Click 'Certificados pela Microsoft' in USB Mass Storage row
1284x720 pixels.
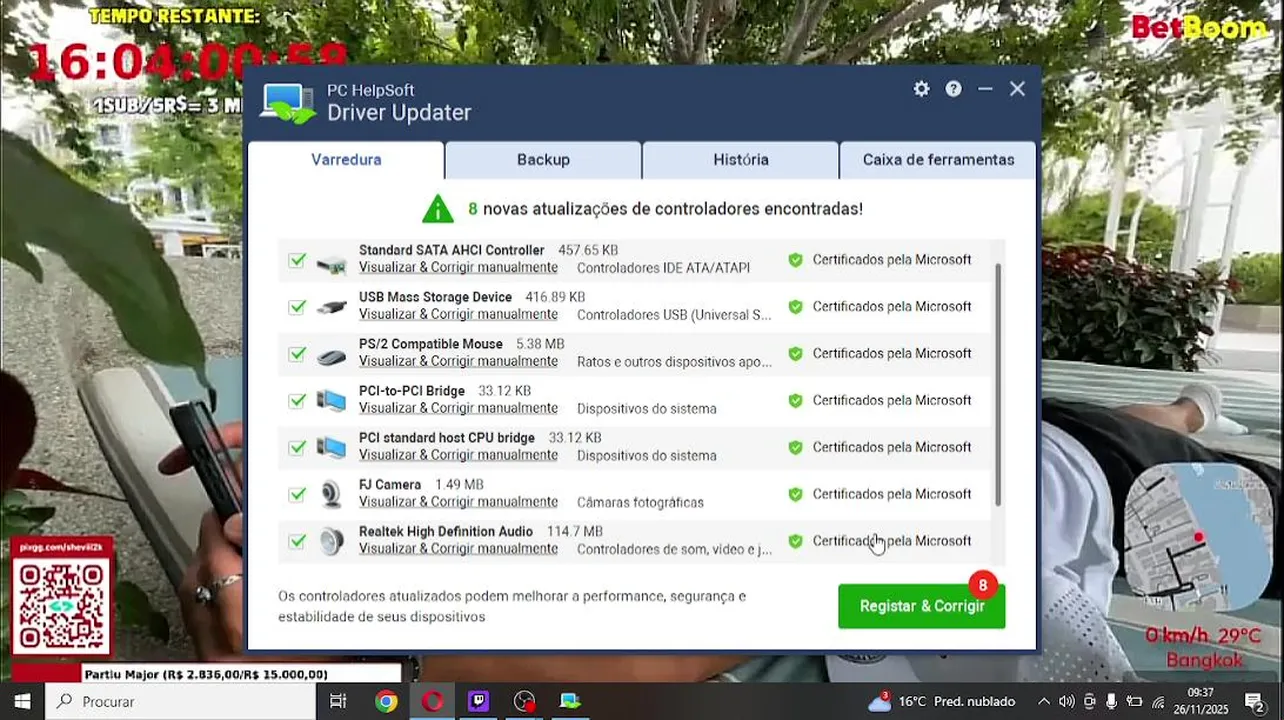pos(892,307)
